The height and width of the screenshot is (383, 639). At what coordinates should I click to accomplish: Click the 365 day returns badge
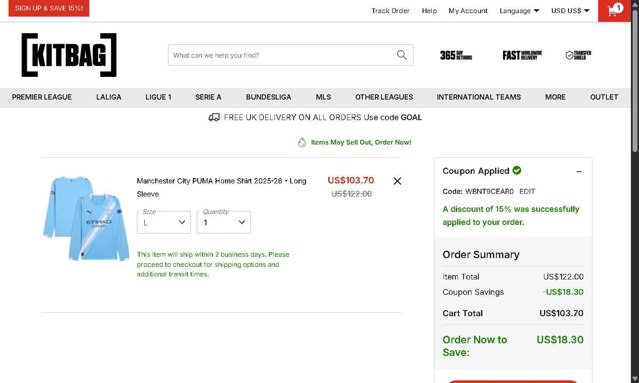coord(456,55)
